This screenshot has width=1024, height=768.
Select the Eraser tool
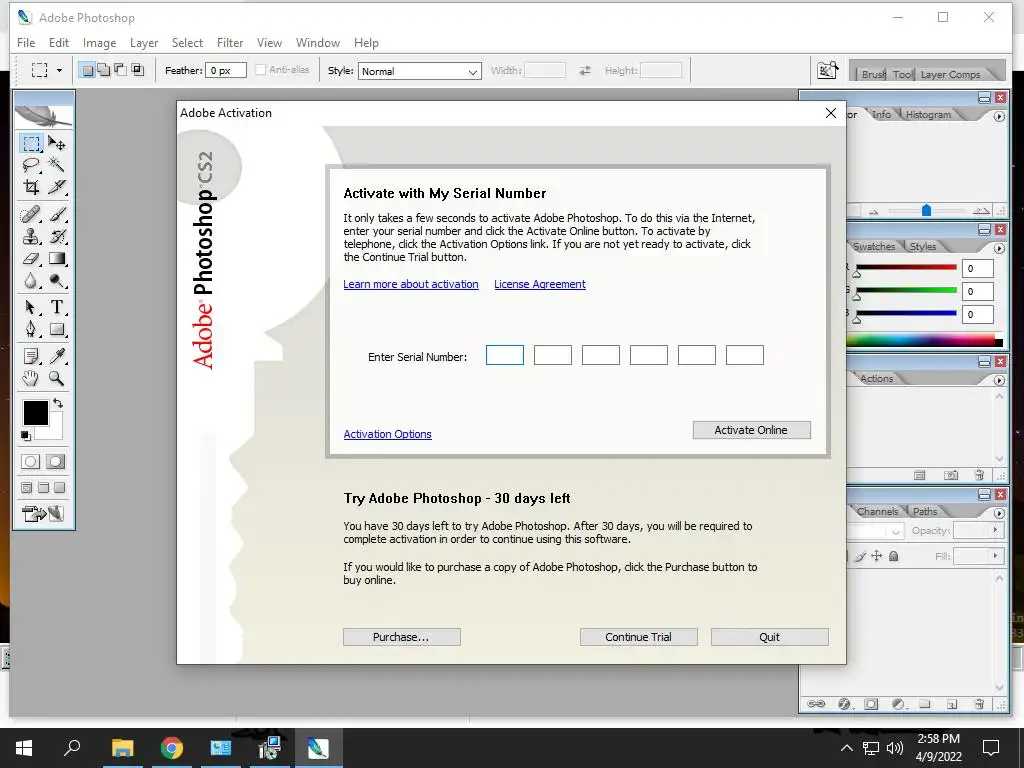tap(31, 259)
